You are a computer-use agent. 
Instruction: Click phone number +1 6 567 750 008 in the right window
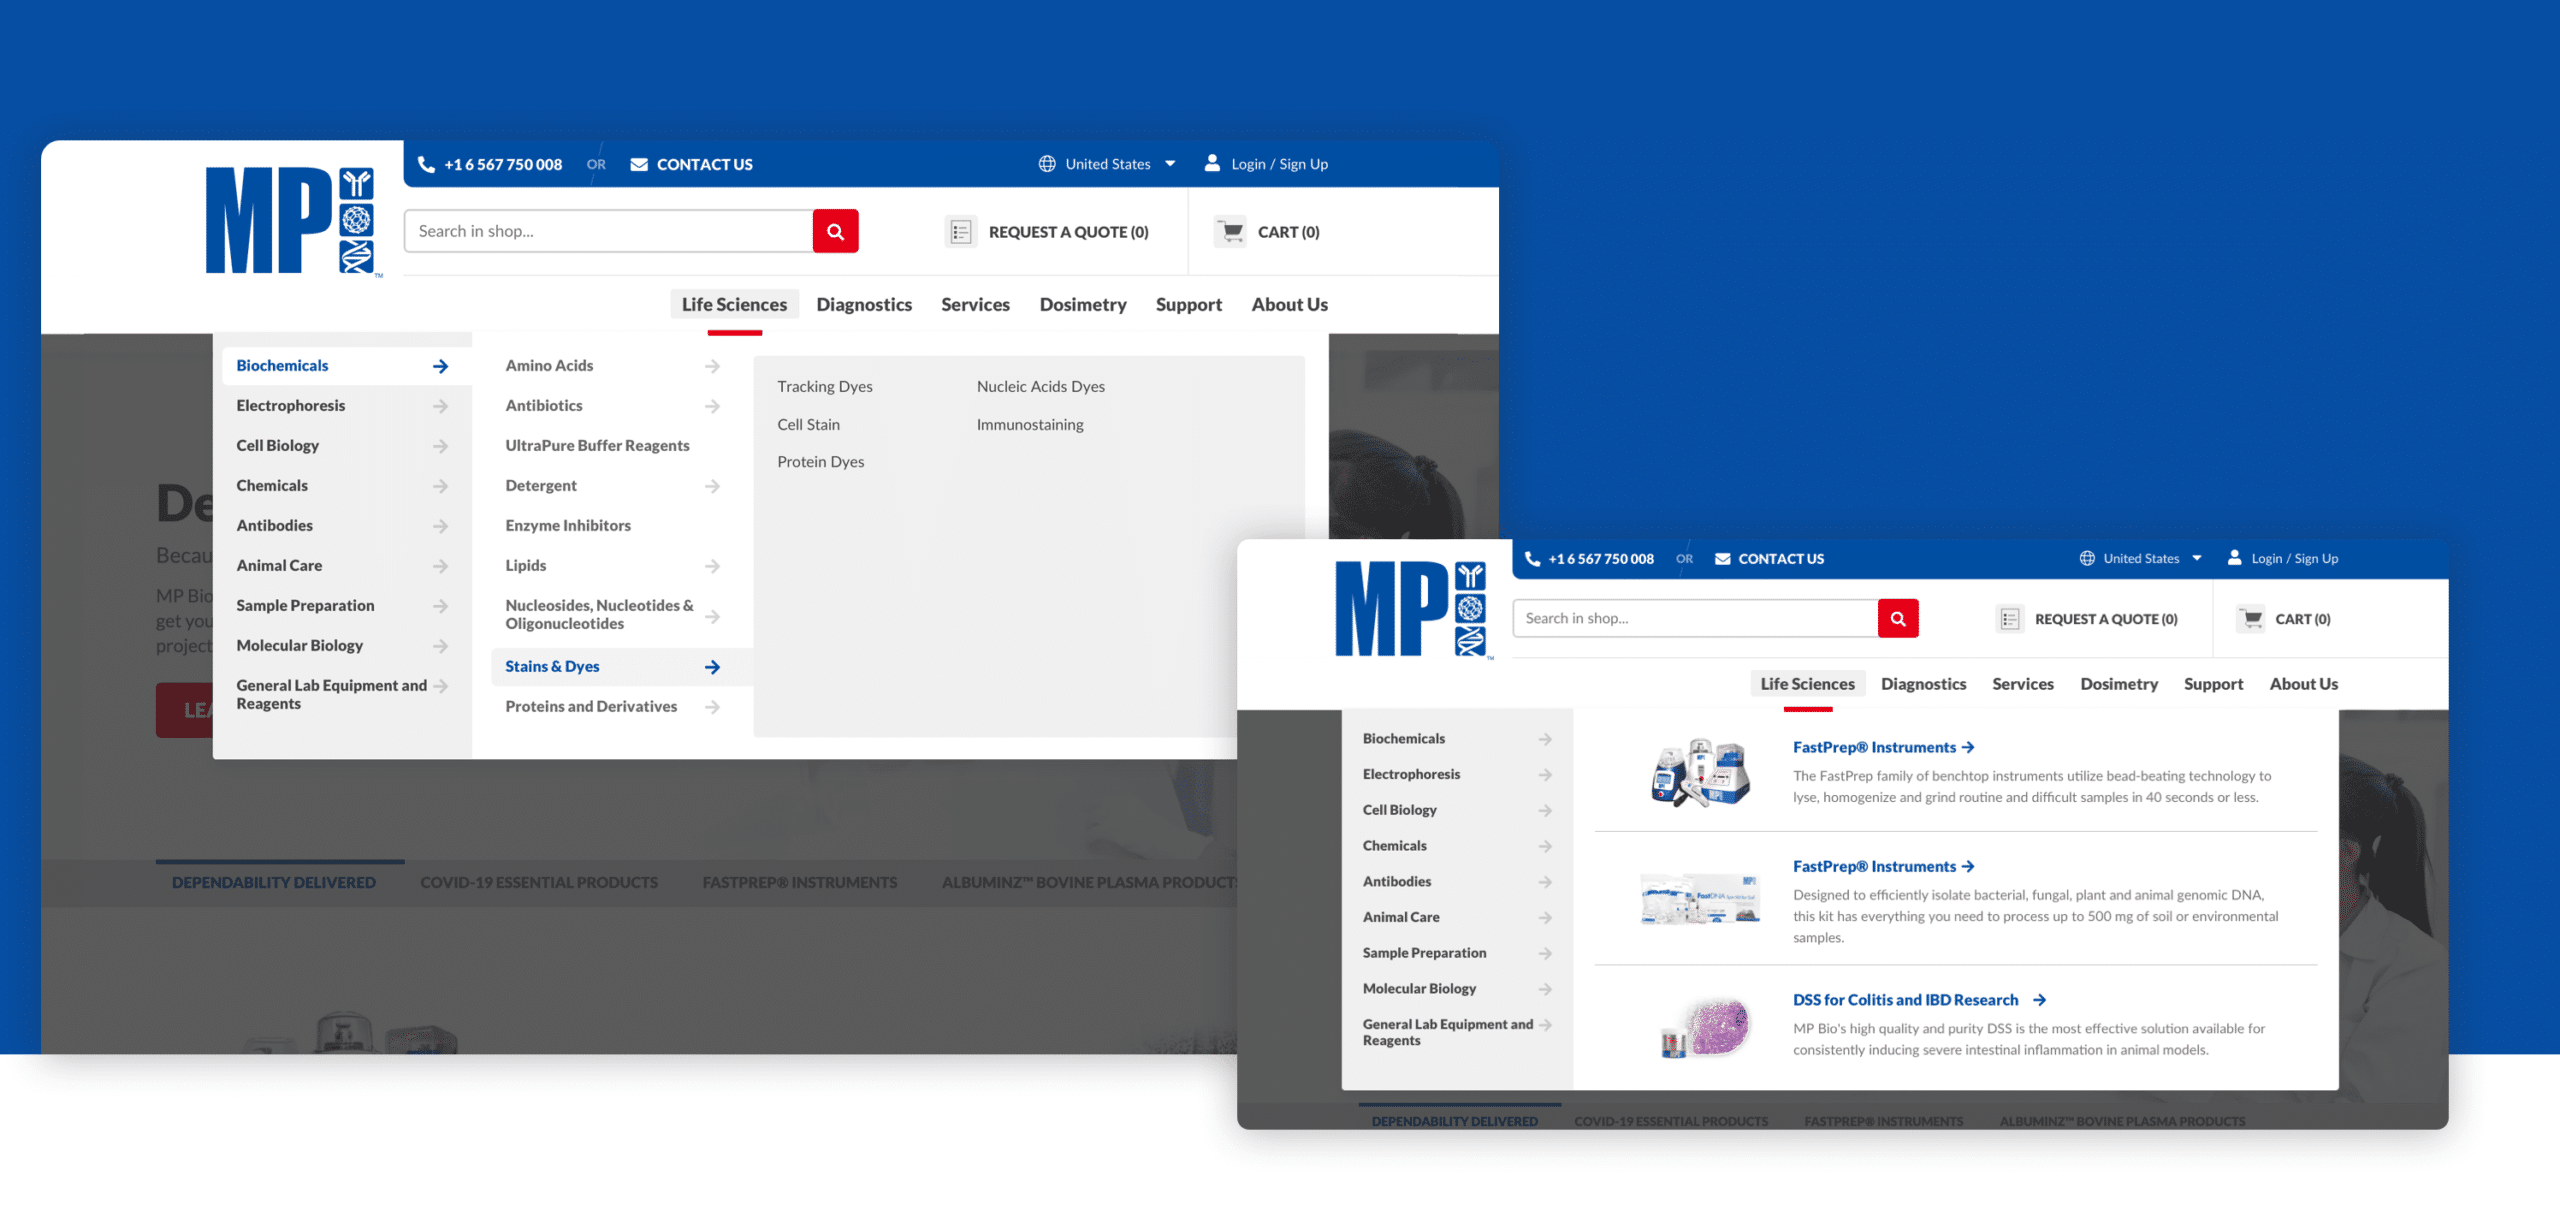tap(1601, 559)
